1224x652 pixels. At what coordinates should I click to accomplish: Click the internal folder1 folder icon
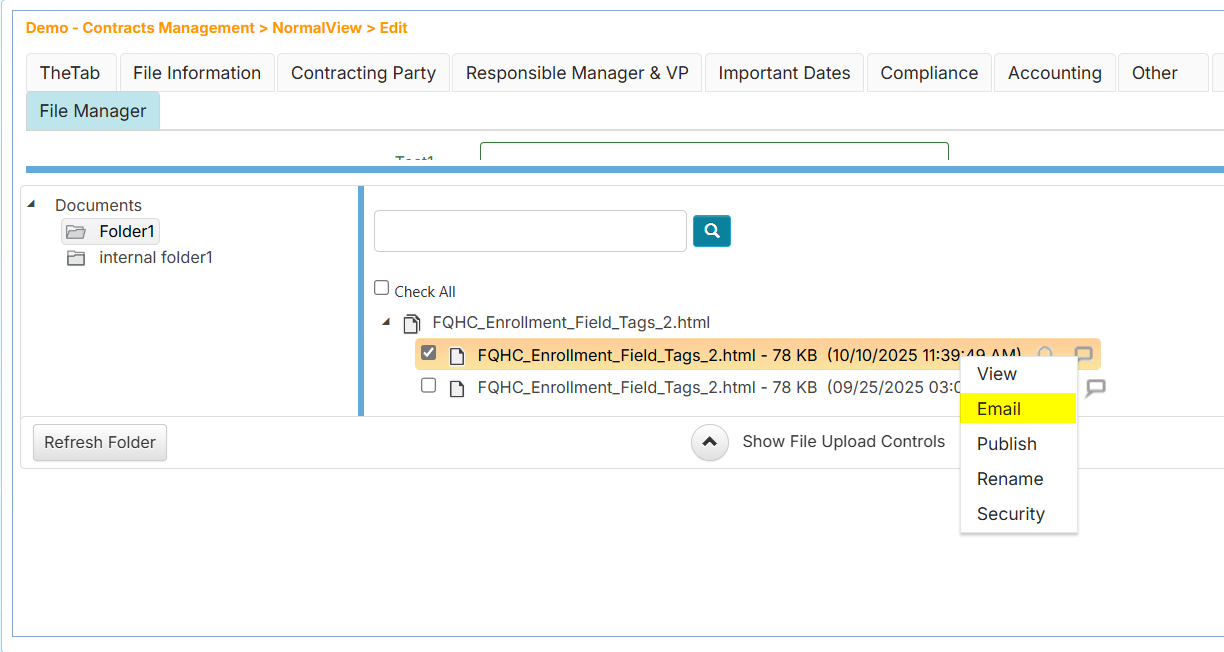(75, 258)
